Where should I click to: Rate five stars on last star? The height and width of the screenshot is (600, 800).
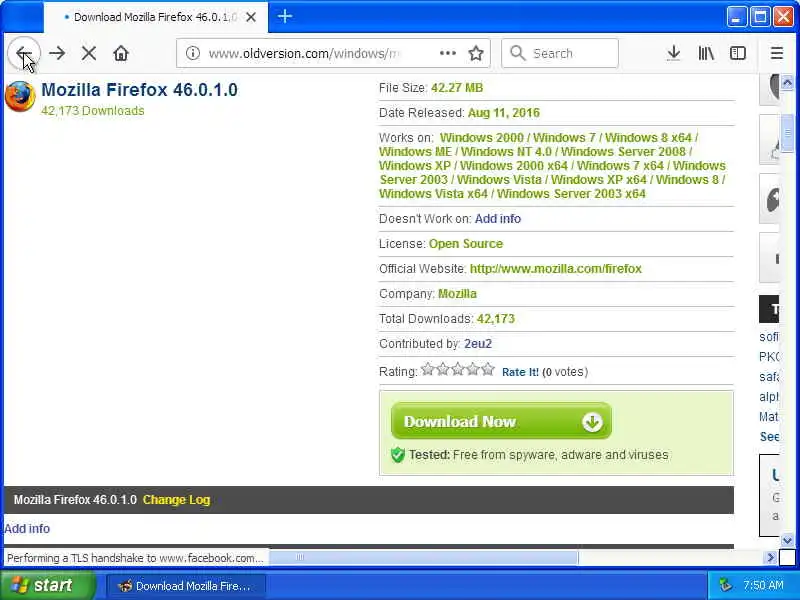[x=488, y=369]
